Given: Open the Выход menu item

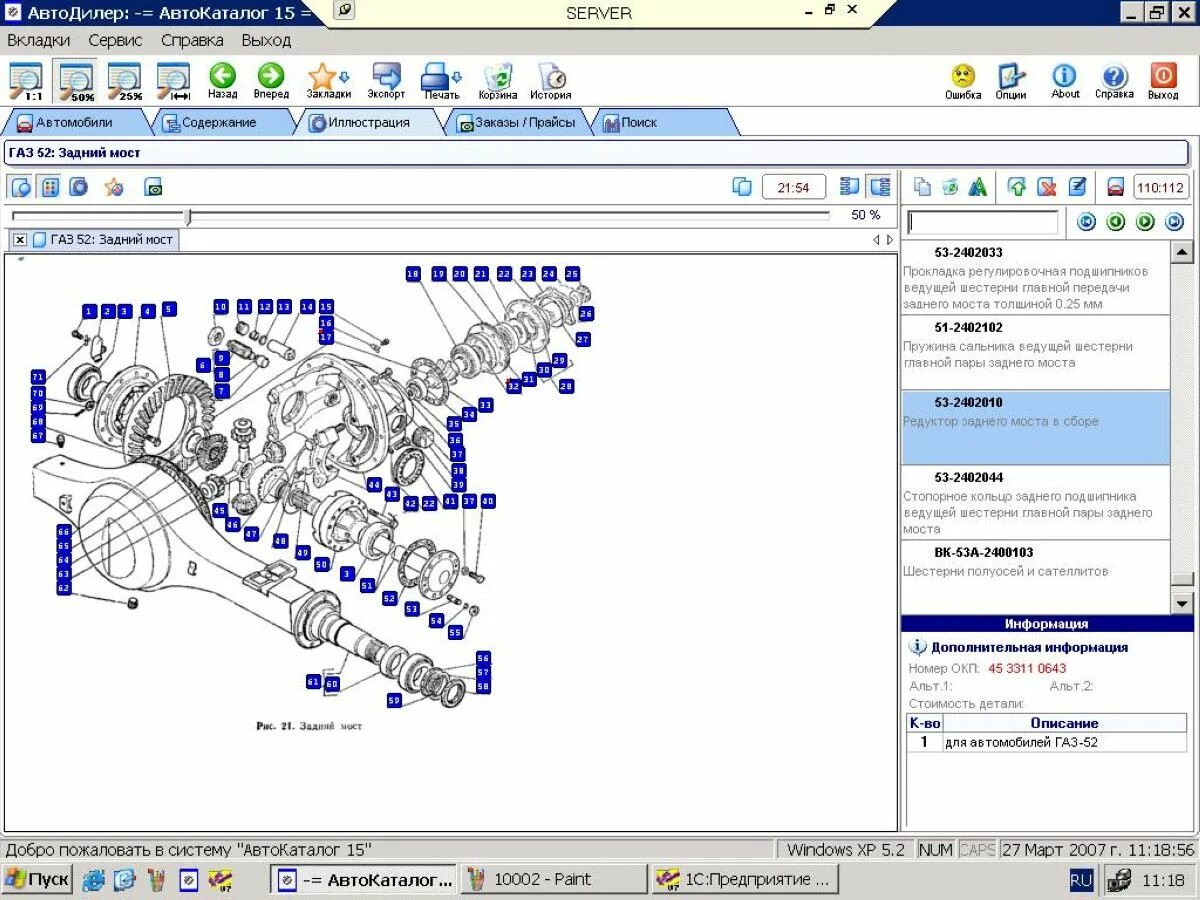Looking at the screenshot, I should click(x=266, y=41).
